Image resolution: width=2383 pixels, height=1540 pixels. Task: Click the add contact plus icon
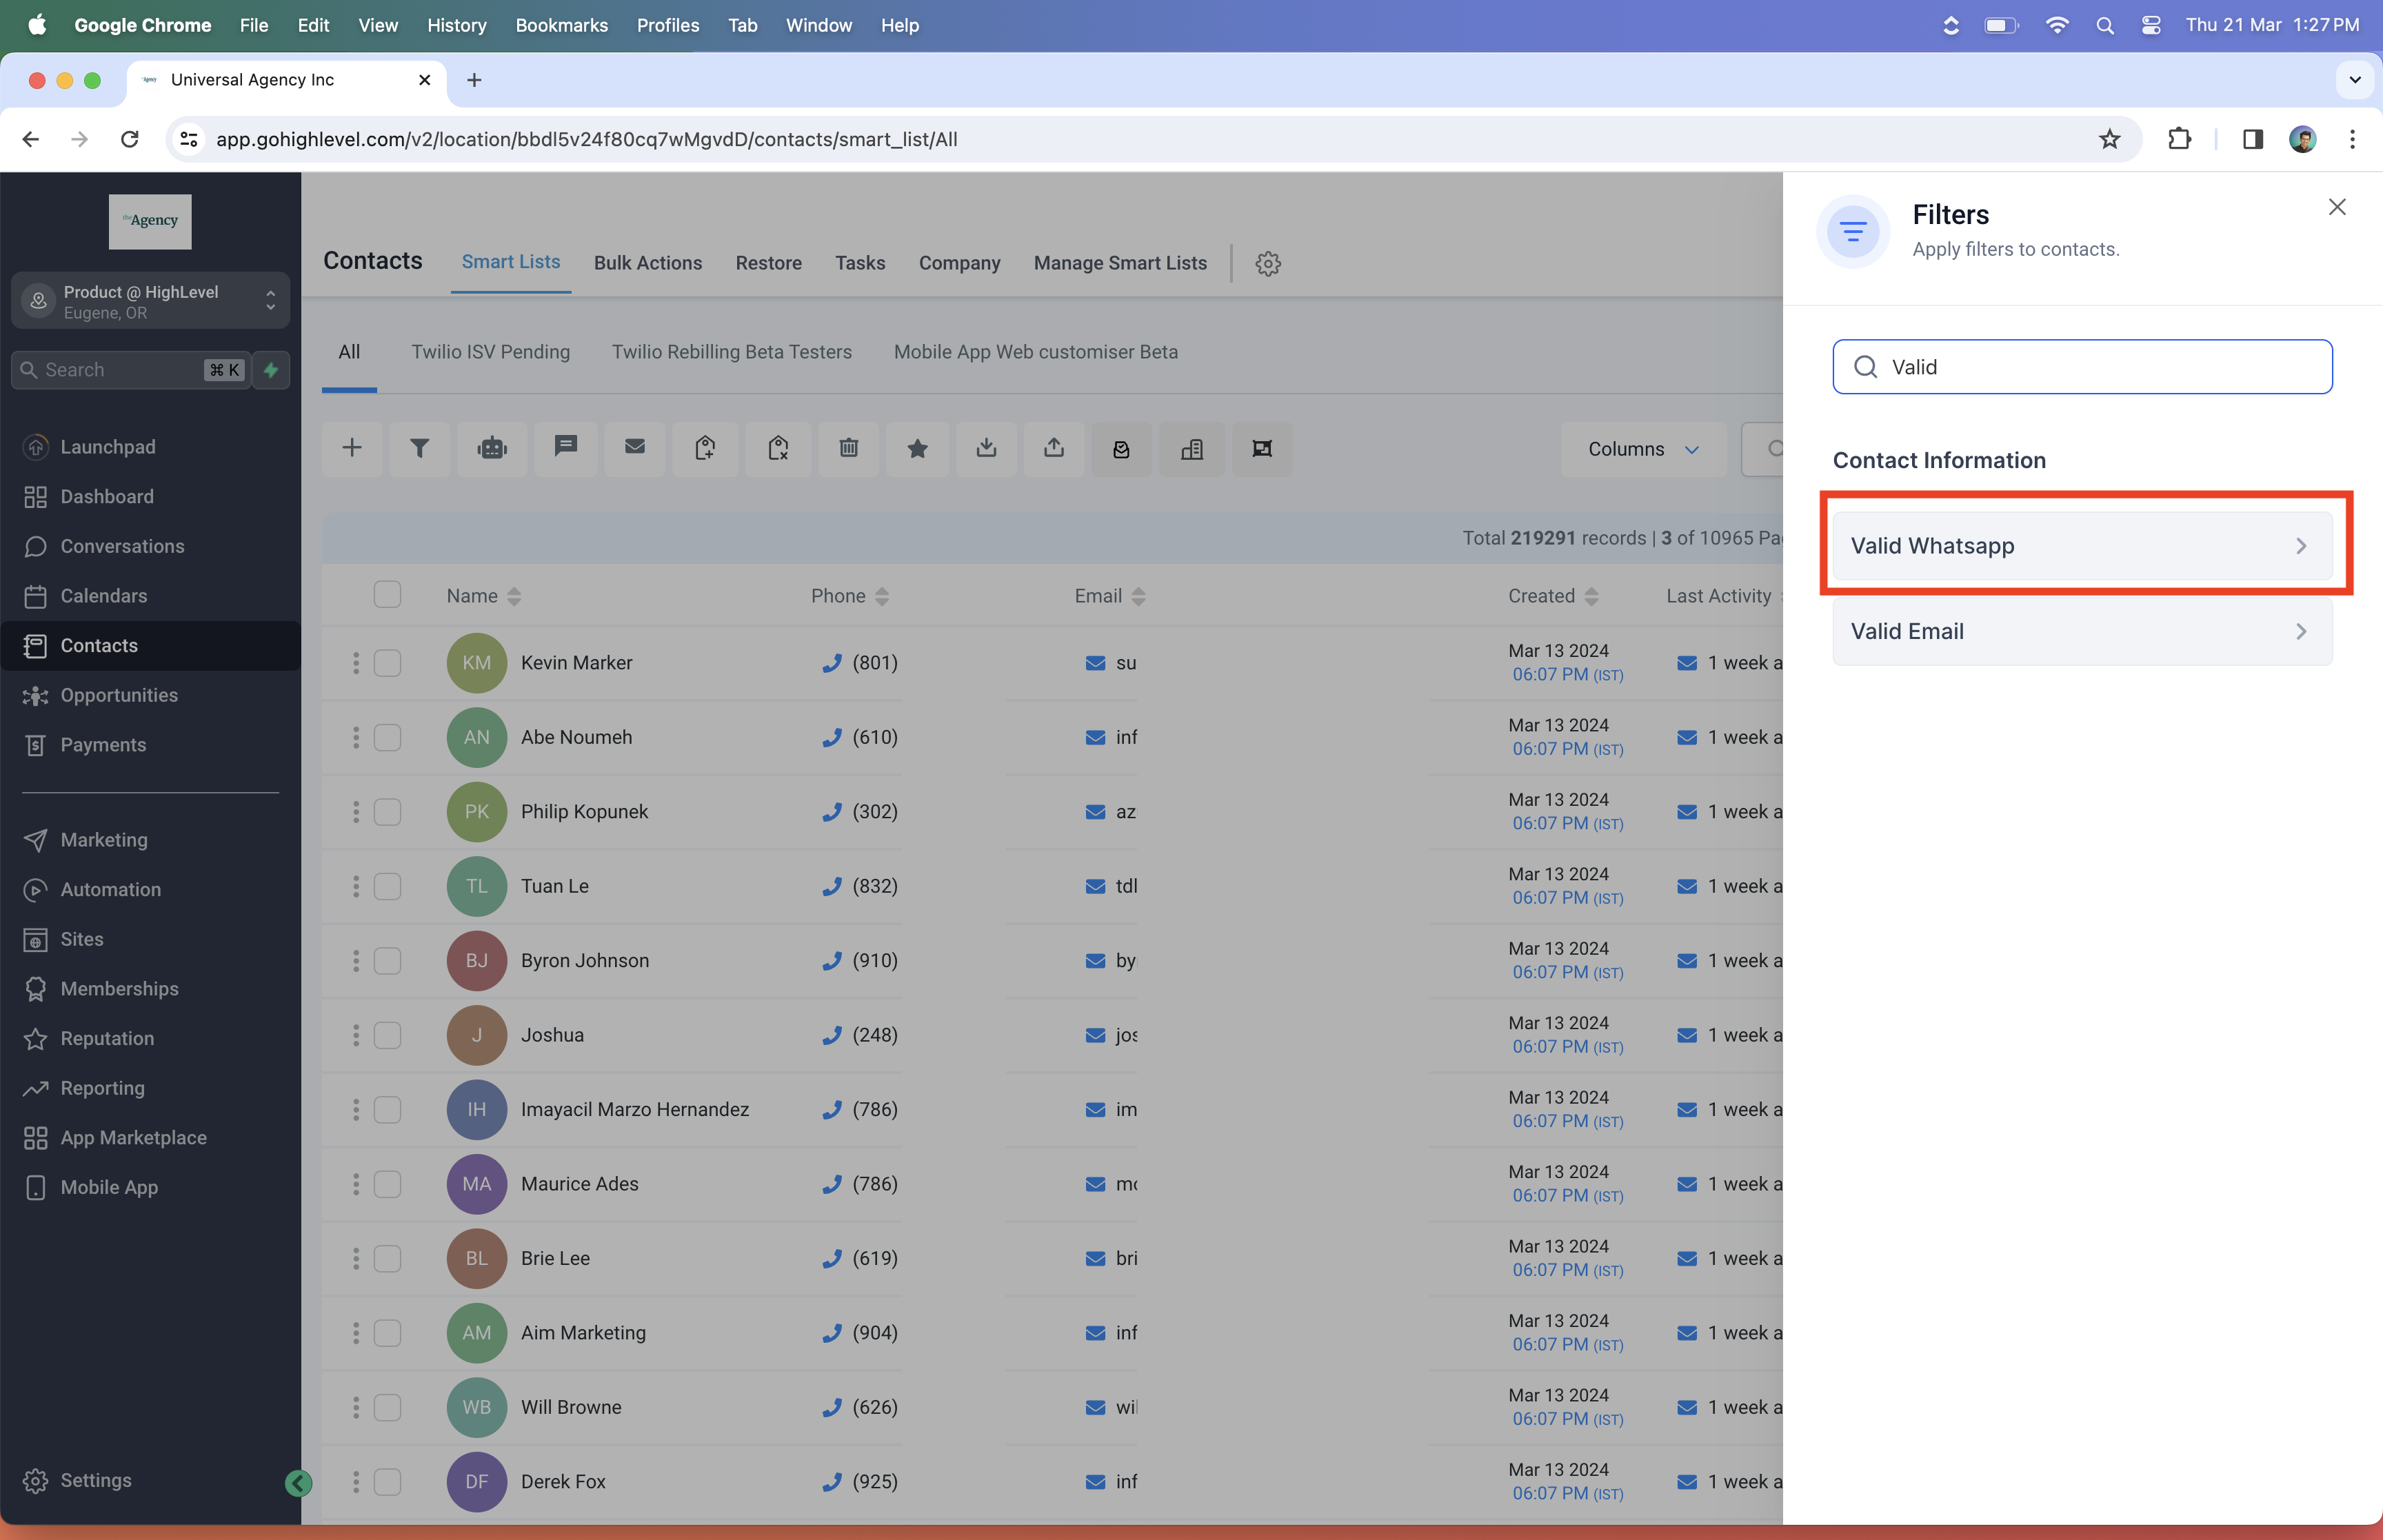352,448
